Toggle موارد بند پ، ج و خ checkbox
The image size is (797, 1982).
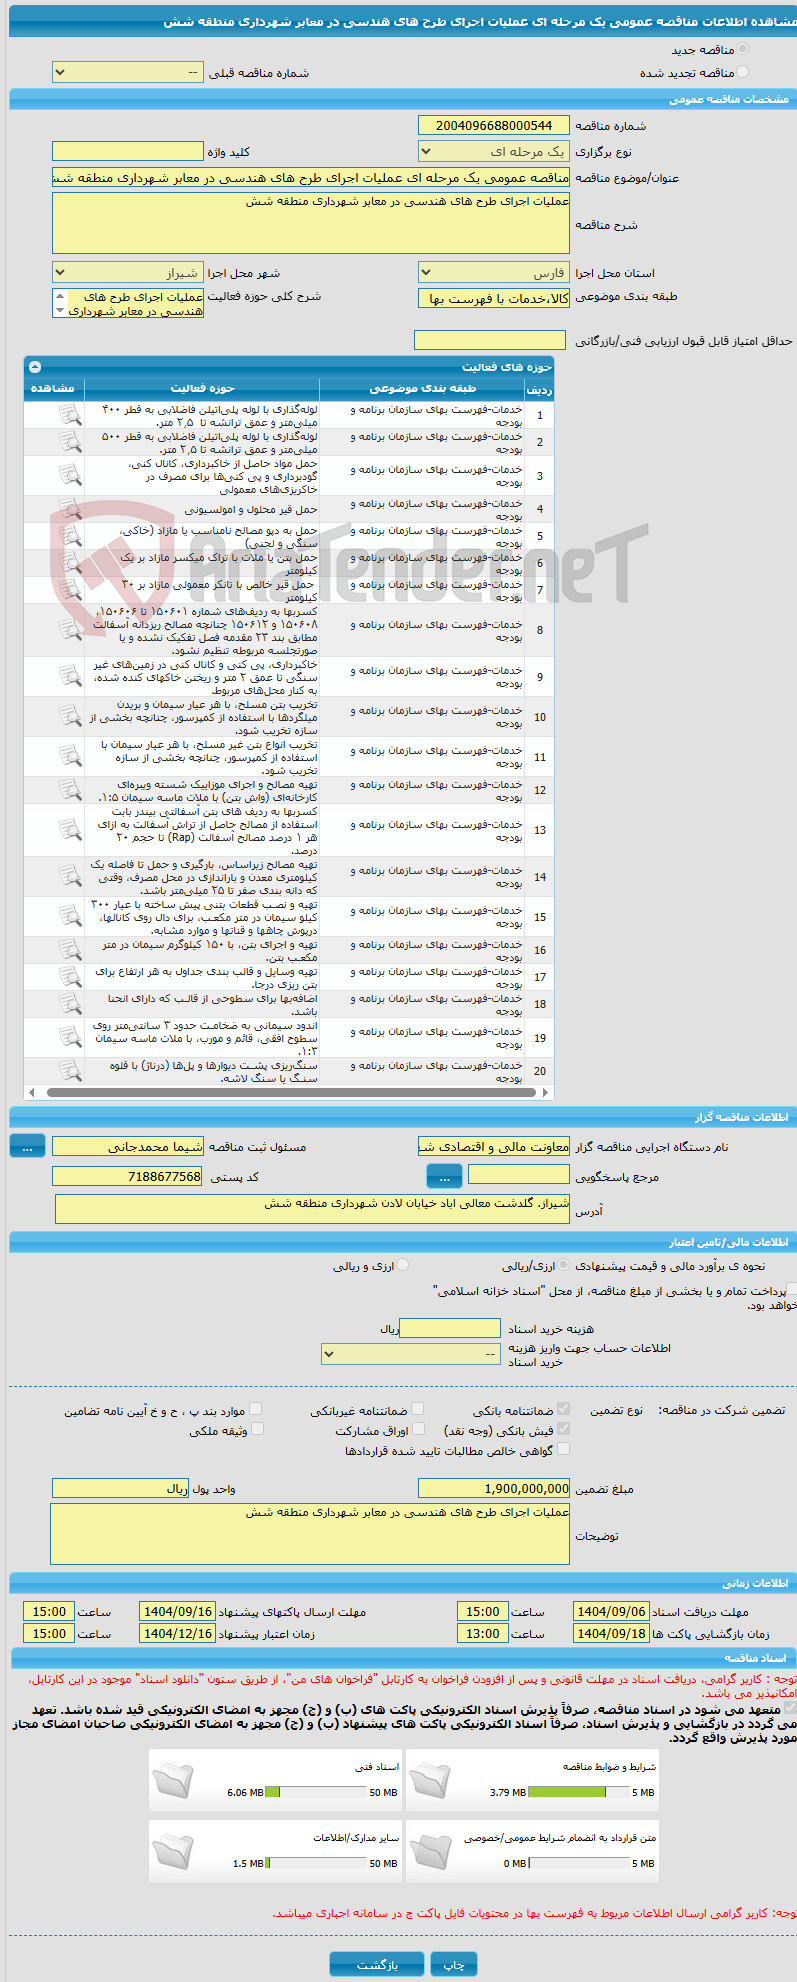(257, 1409)
